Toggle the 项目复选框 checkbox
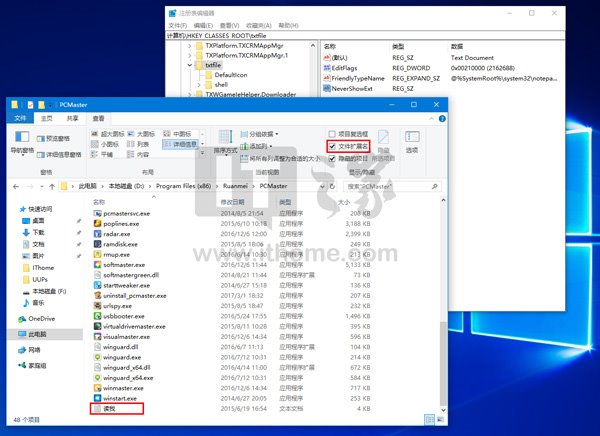The image size is (600, 436). pos(332,133)
